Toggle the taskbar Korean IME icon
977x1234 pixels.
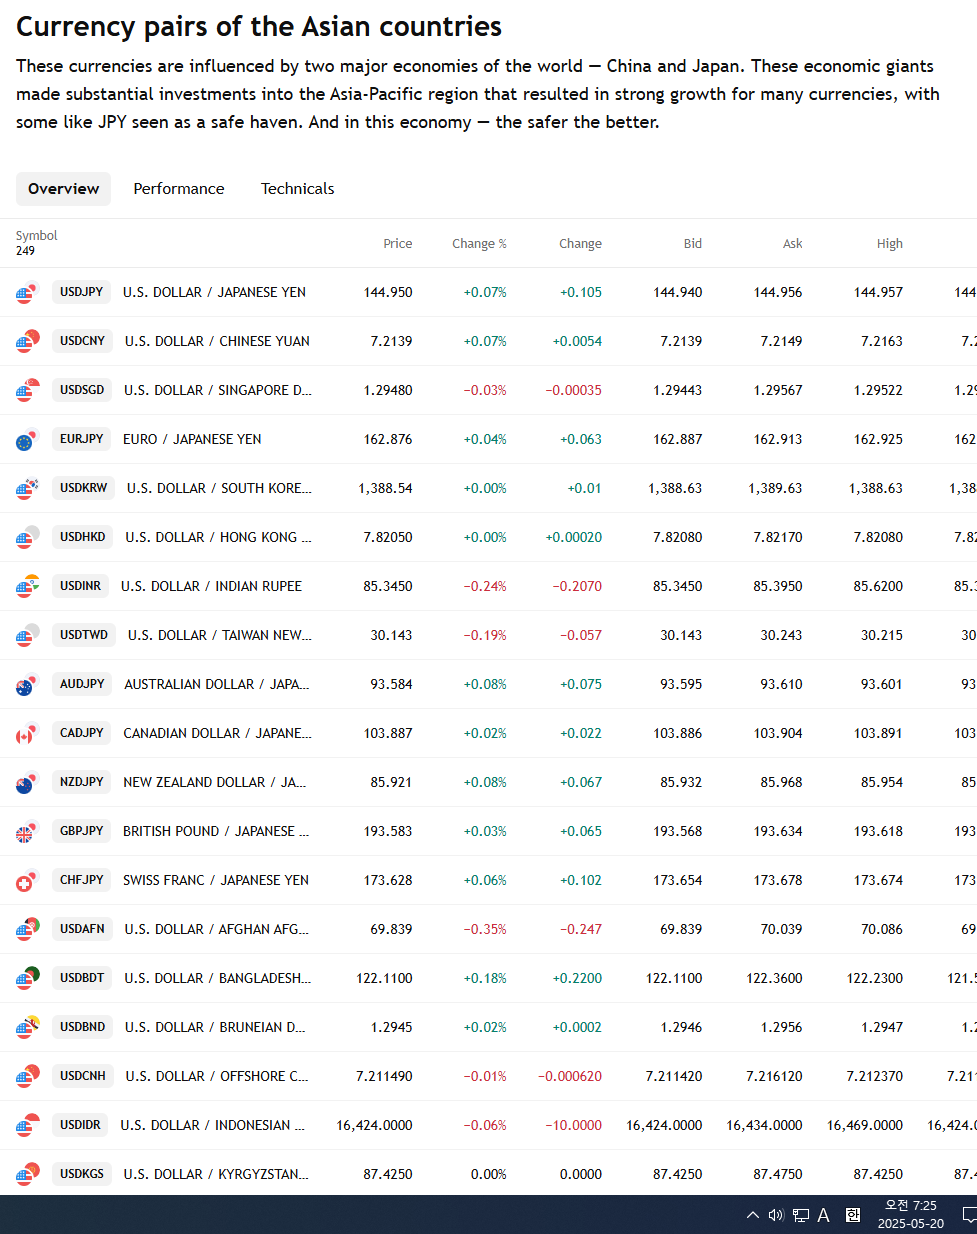pos(852,1215)
